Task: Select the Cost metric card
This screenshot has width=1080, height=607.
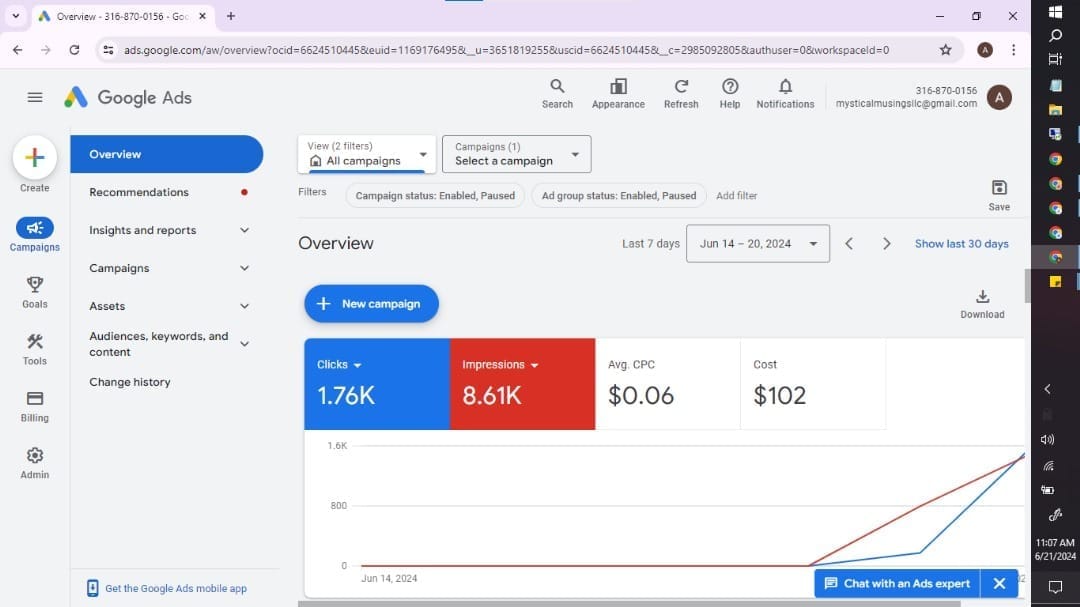Action: 813,384
